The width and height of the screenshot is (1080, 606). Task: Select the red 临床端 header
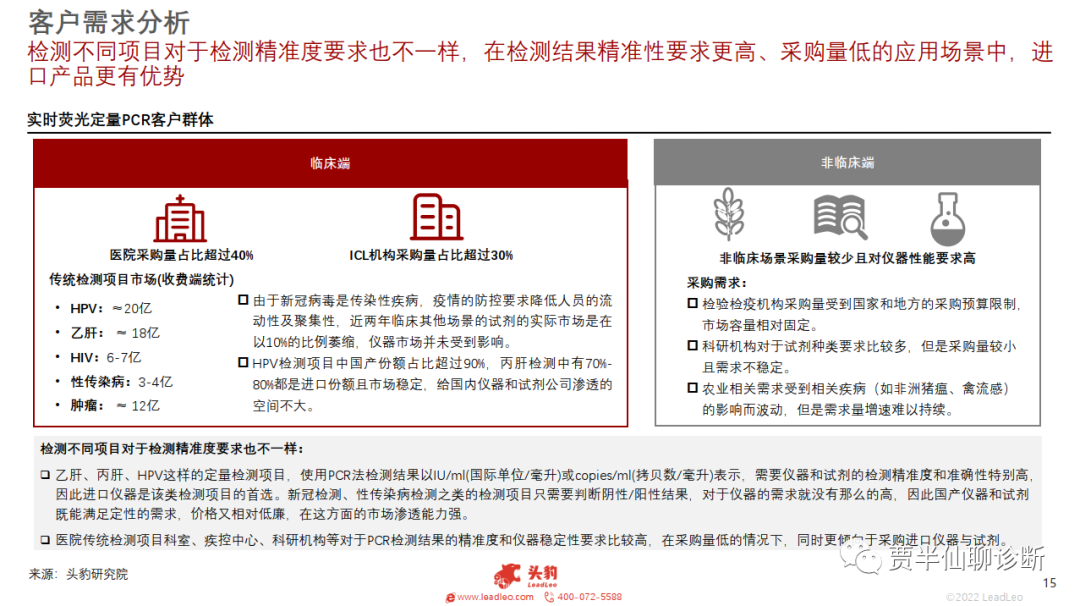point(330,163)
